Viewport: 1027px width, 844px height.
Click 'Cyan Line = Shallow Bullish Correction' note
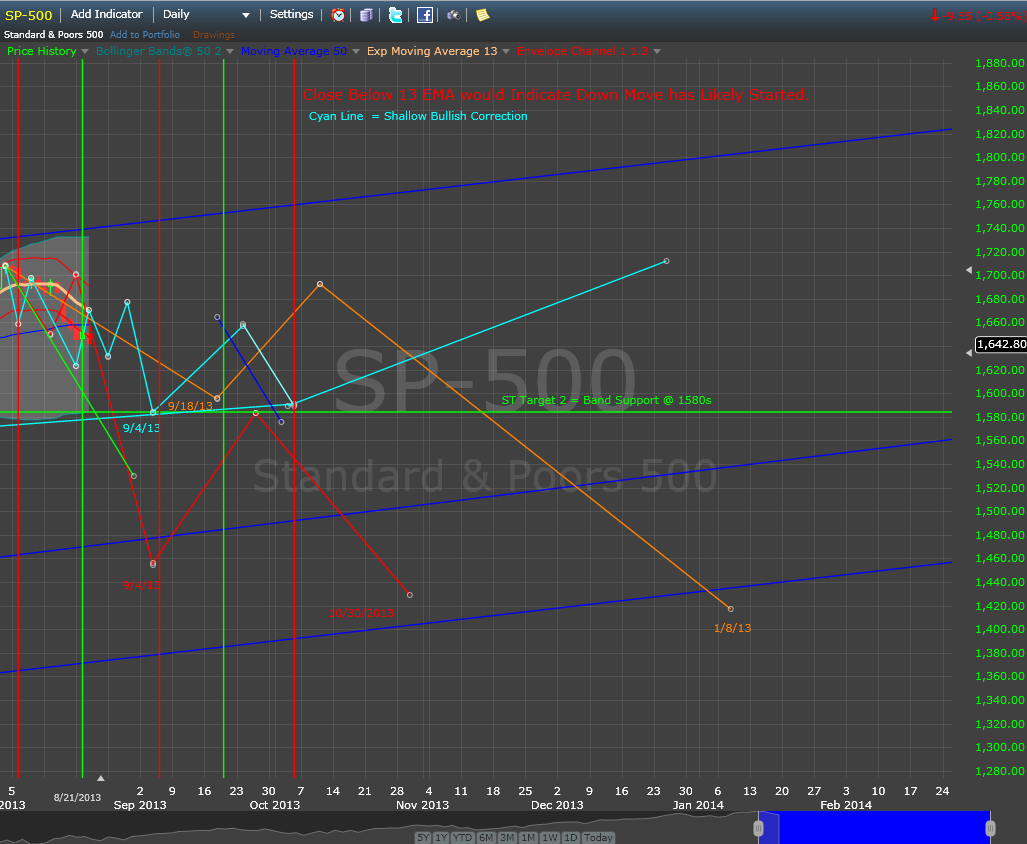click(418, 116)
